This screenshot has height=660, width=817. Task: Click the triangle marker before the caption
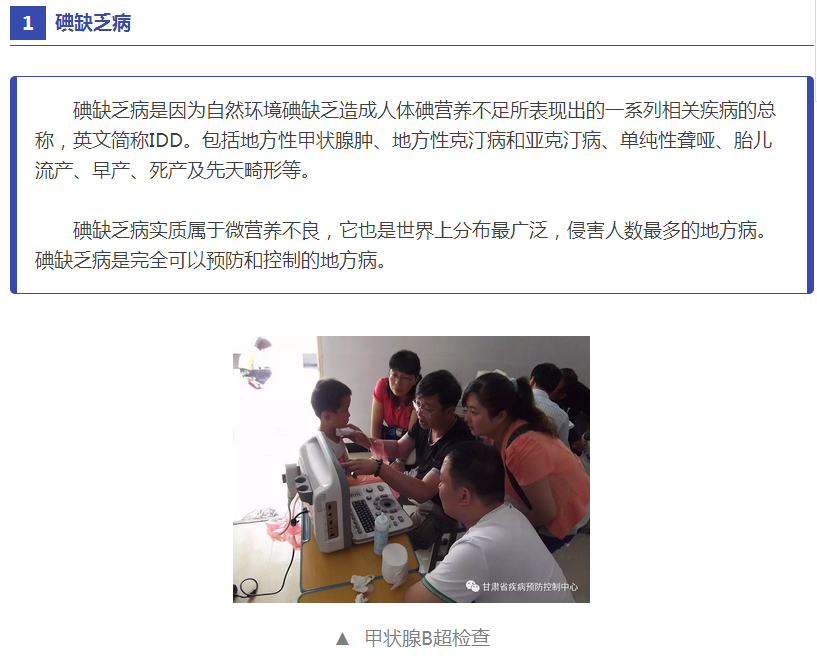(x=342, y=639)
